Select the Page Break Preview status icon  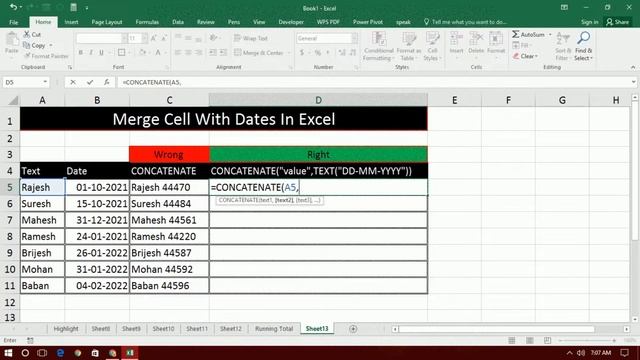coord(547,340)
